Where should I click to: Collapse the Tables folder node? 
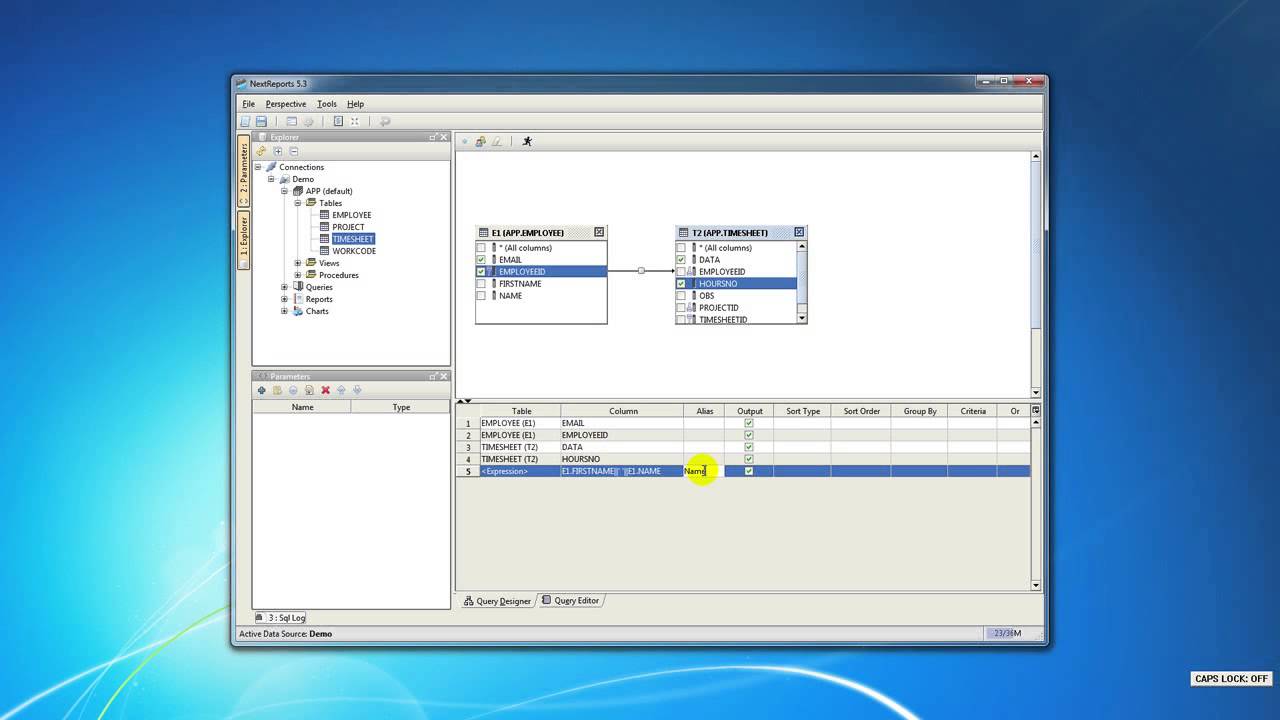297,203
